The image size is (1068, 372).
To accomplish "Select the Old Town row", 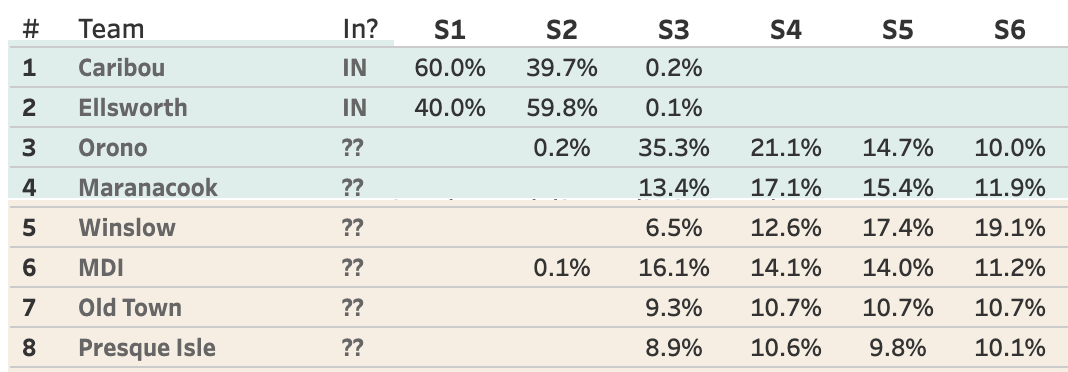I will (x=538, y=307).
